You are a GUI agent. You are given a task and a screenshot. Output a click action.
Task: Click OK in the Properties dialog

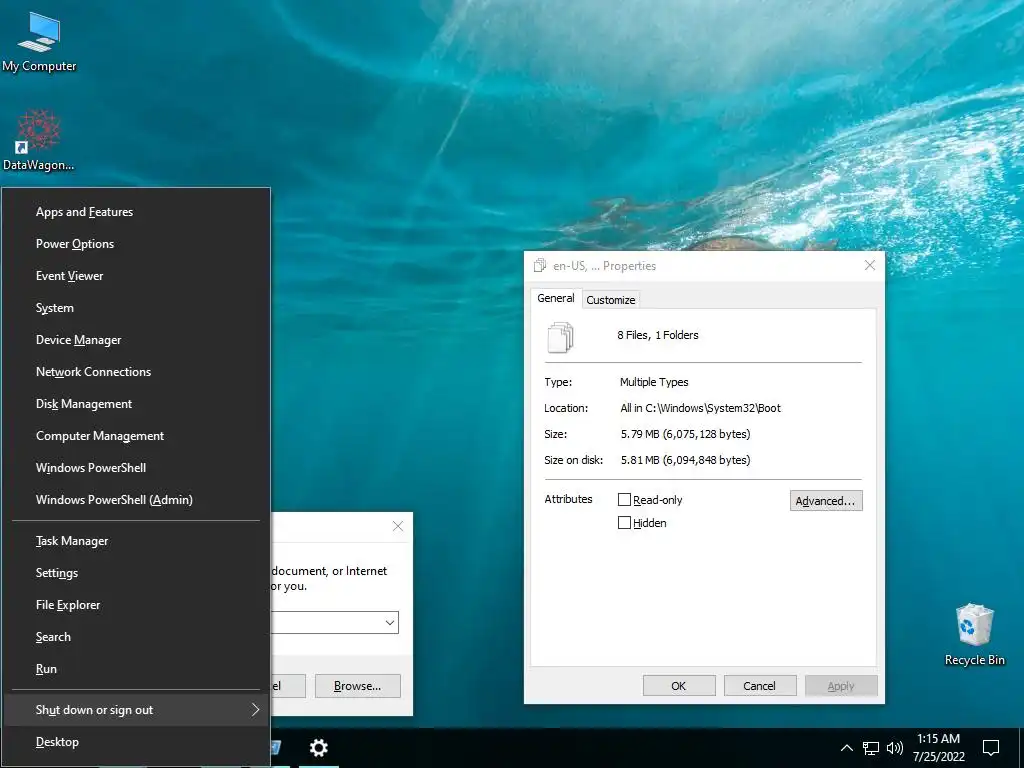tap(679, 686)
